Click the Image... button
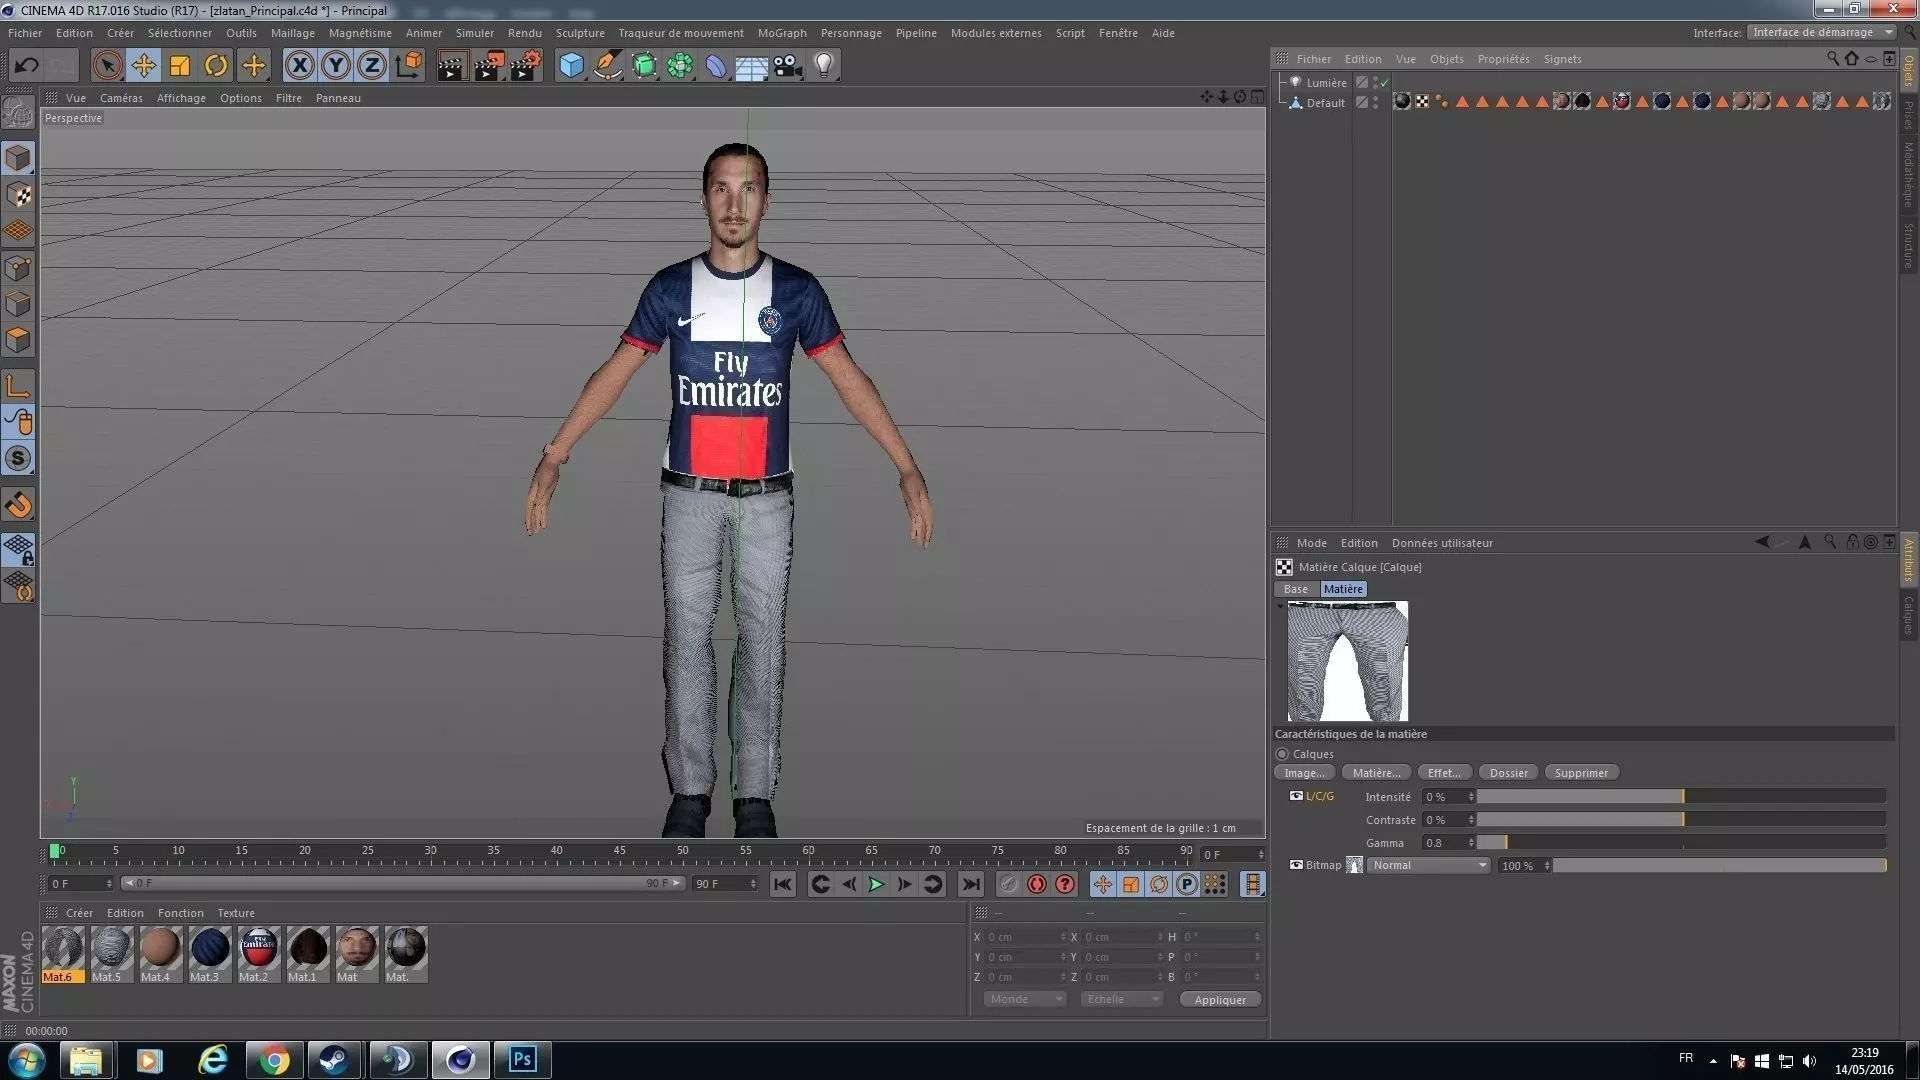This screenshot has height=1080, width=1920. pos(1304,773)
